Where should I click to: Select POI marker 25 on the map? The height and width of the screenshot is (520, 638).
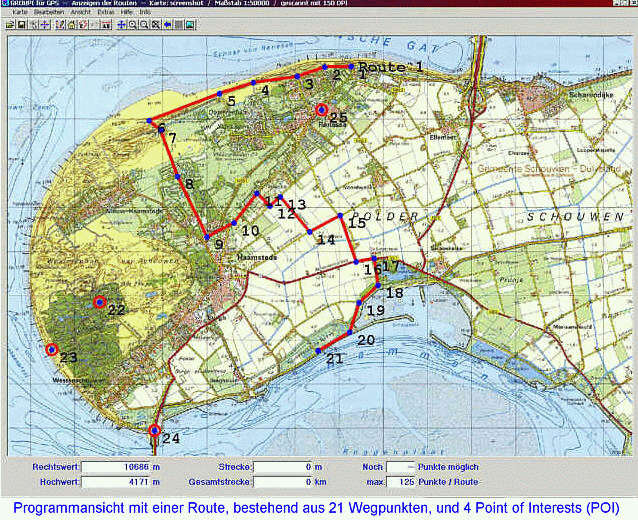tap(321, 110)
